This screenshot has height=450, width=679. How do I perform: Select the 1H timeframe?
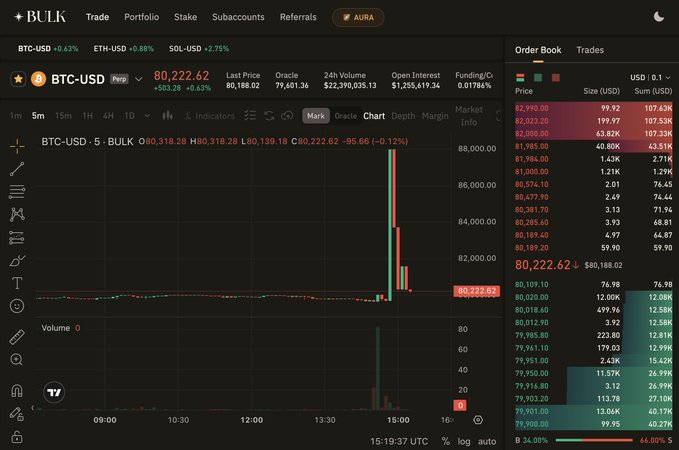tap(87, 116)
